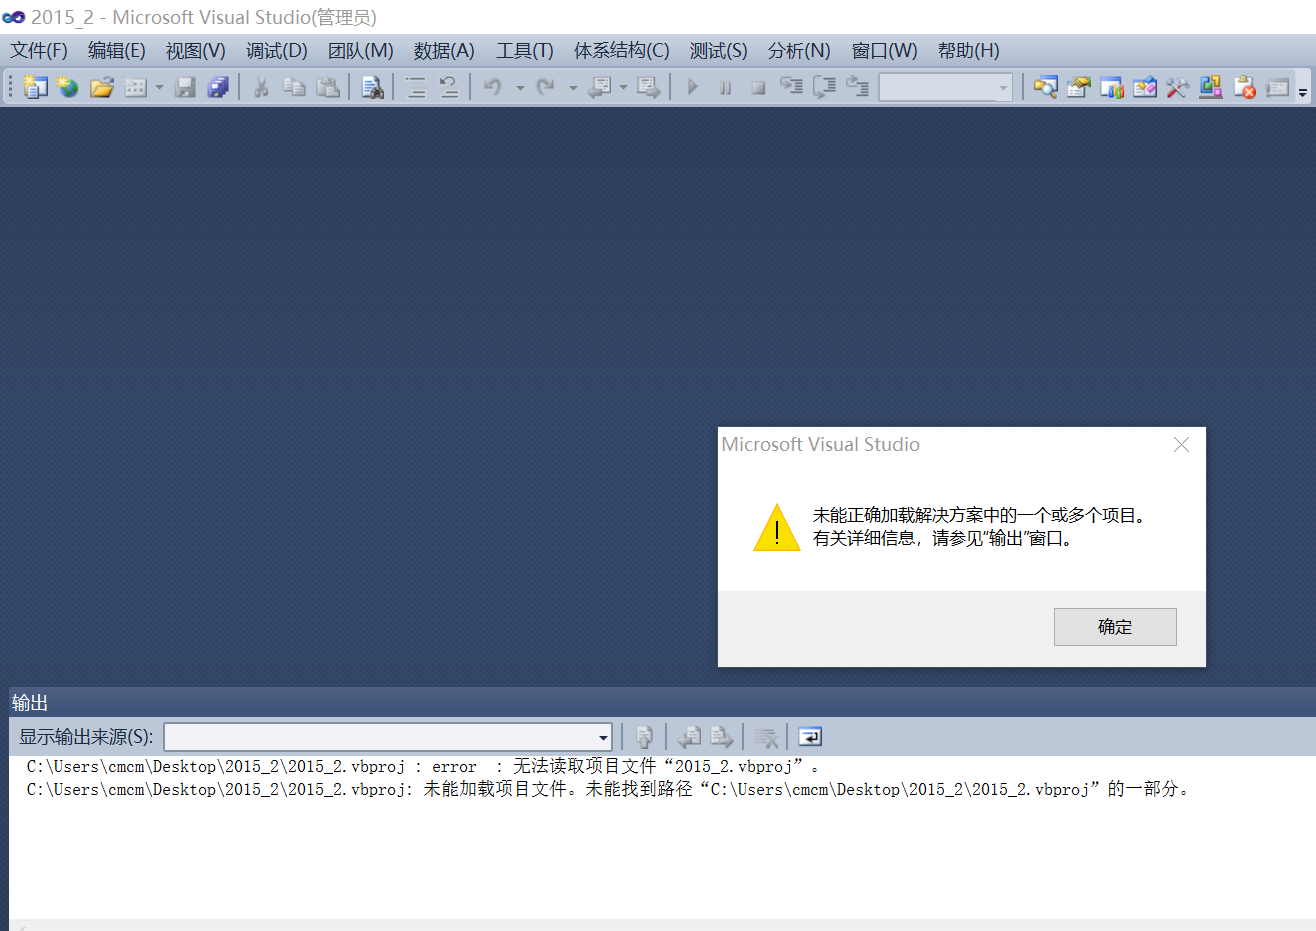Click the Step Into icon

pos(791,87)
